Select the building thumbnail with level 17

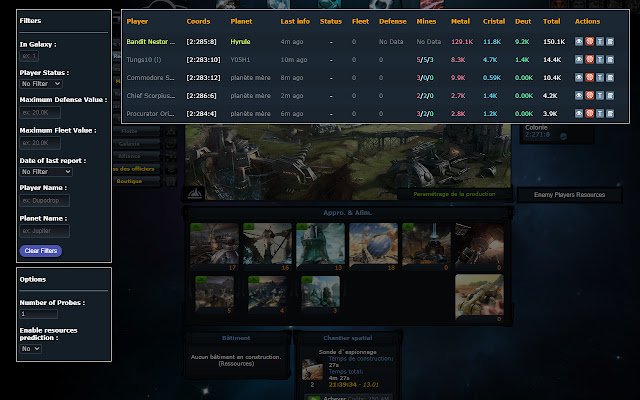point(214,244)
